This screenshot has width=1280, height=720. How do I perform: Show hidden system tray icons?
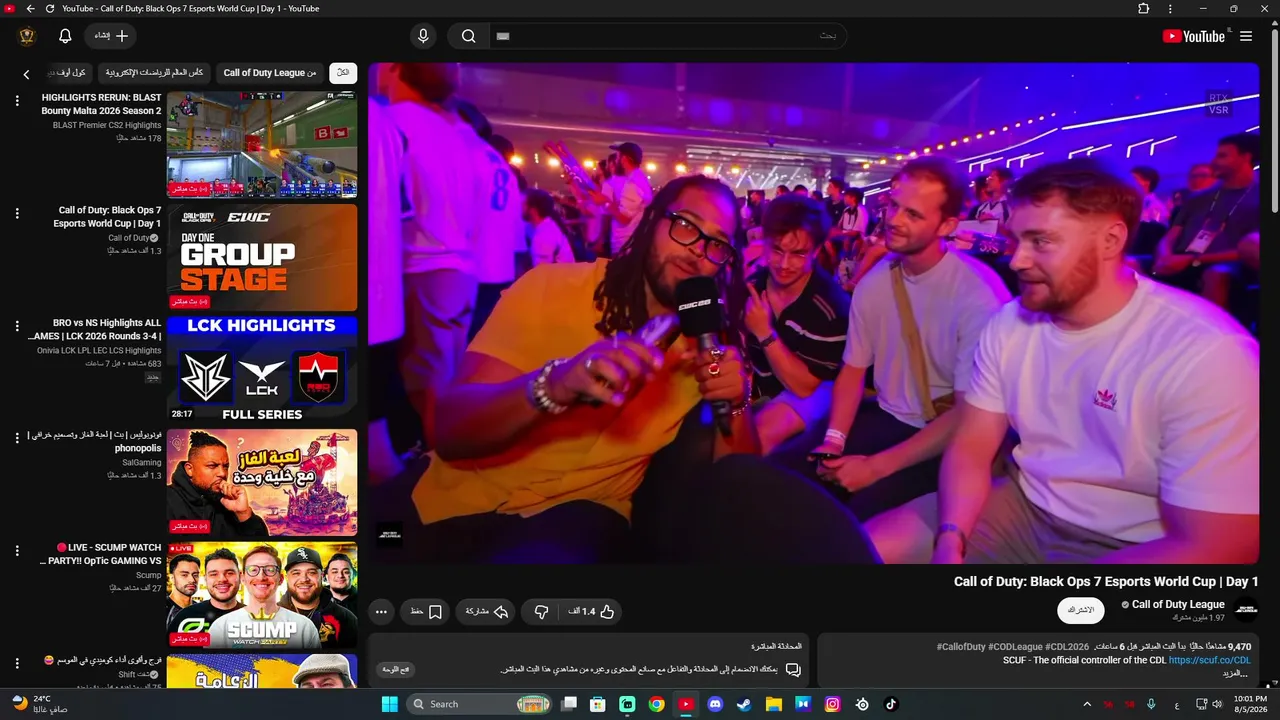click(x=1087, y=704)
